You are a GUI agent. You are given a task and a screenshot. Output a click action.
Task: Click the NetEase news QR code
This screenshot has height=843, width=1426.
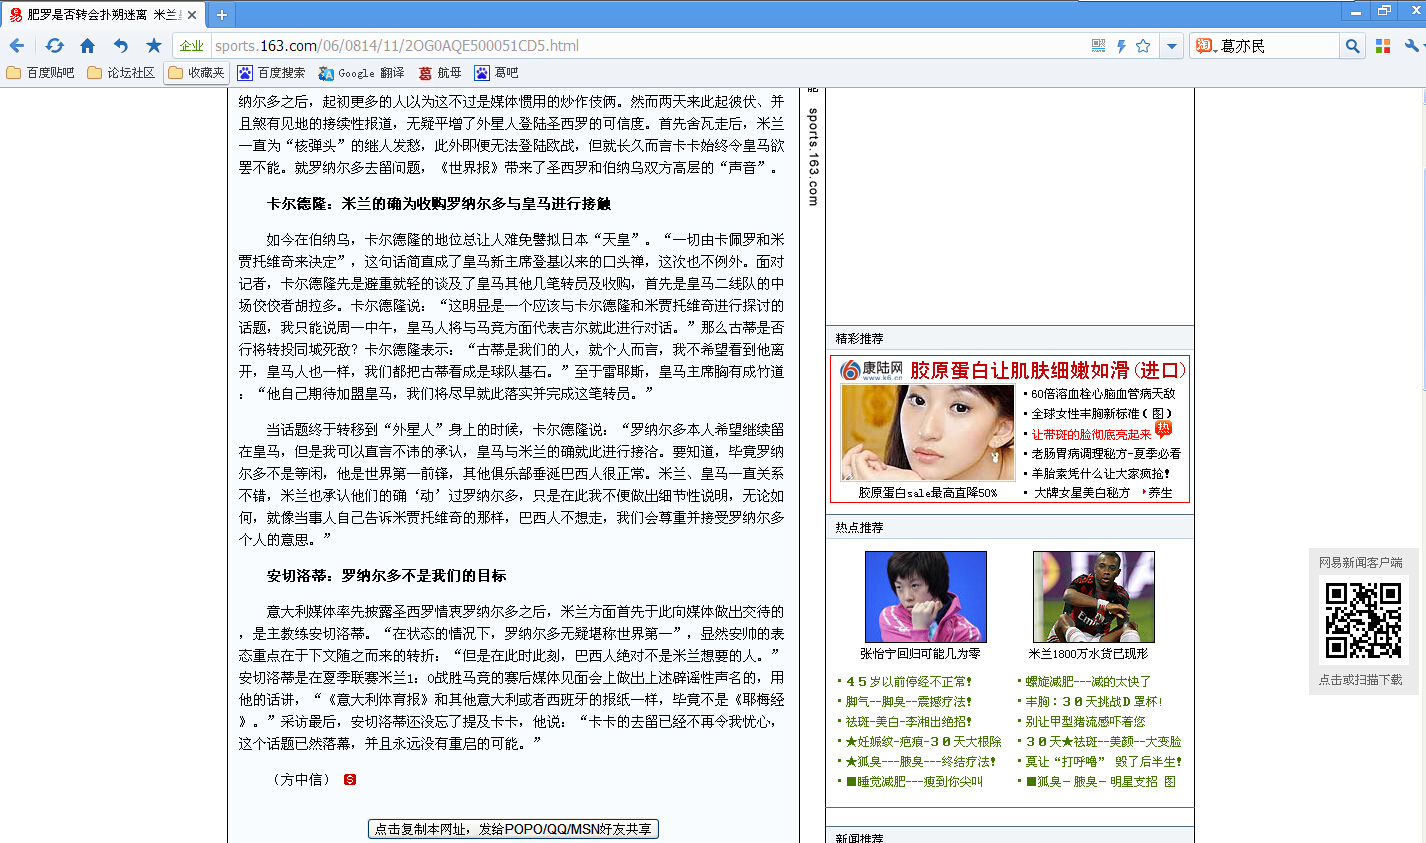[1362, 620]
